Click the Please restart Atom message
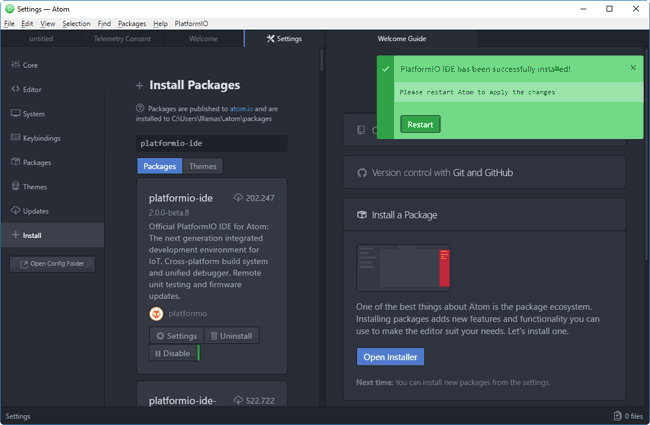 pos(477,92)
